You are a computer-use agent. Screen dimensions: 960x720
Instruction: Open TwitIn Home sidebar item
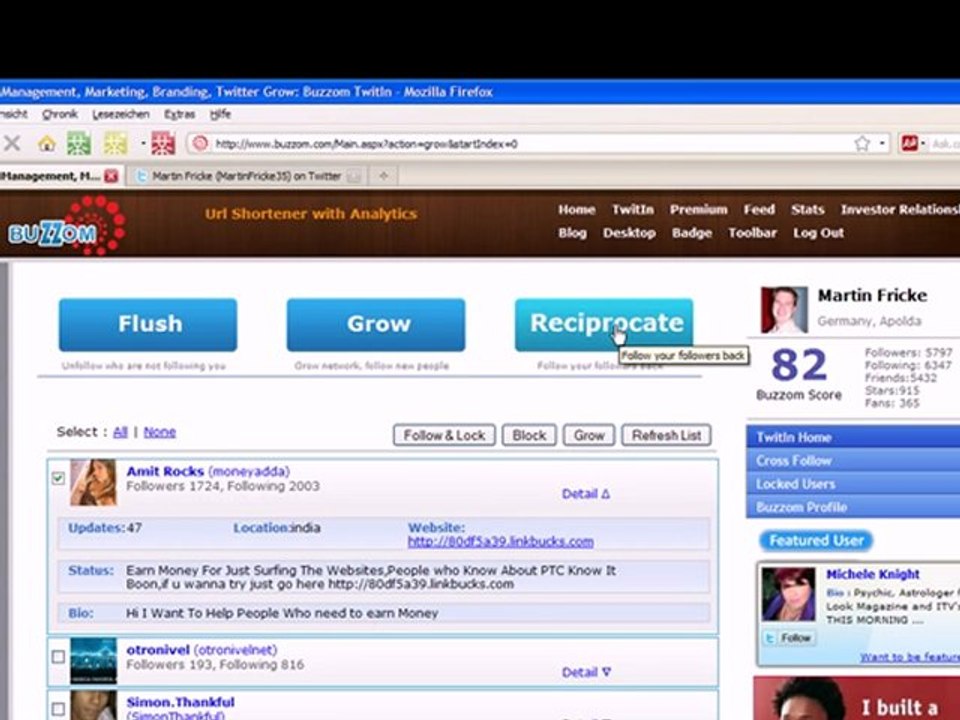pos(853,437)
